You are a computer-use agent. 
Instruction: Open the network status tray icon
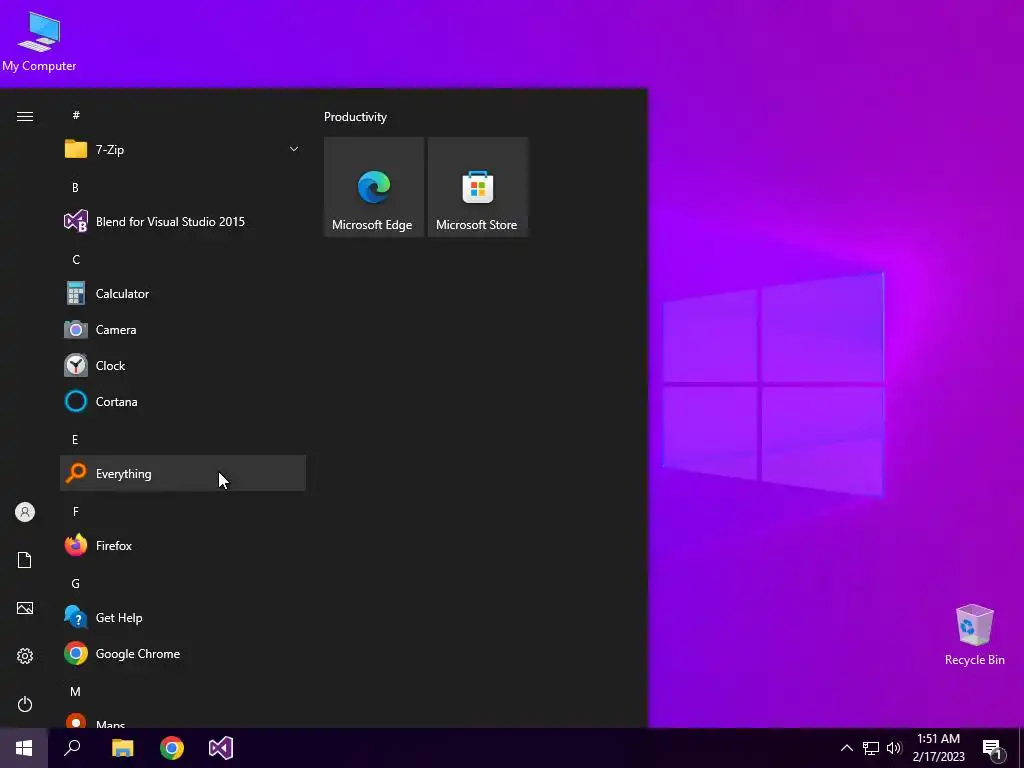click(x=871, y=748)
